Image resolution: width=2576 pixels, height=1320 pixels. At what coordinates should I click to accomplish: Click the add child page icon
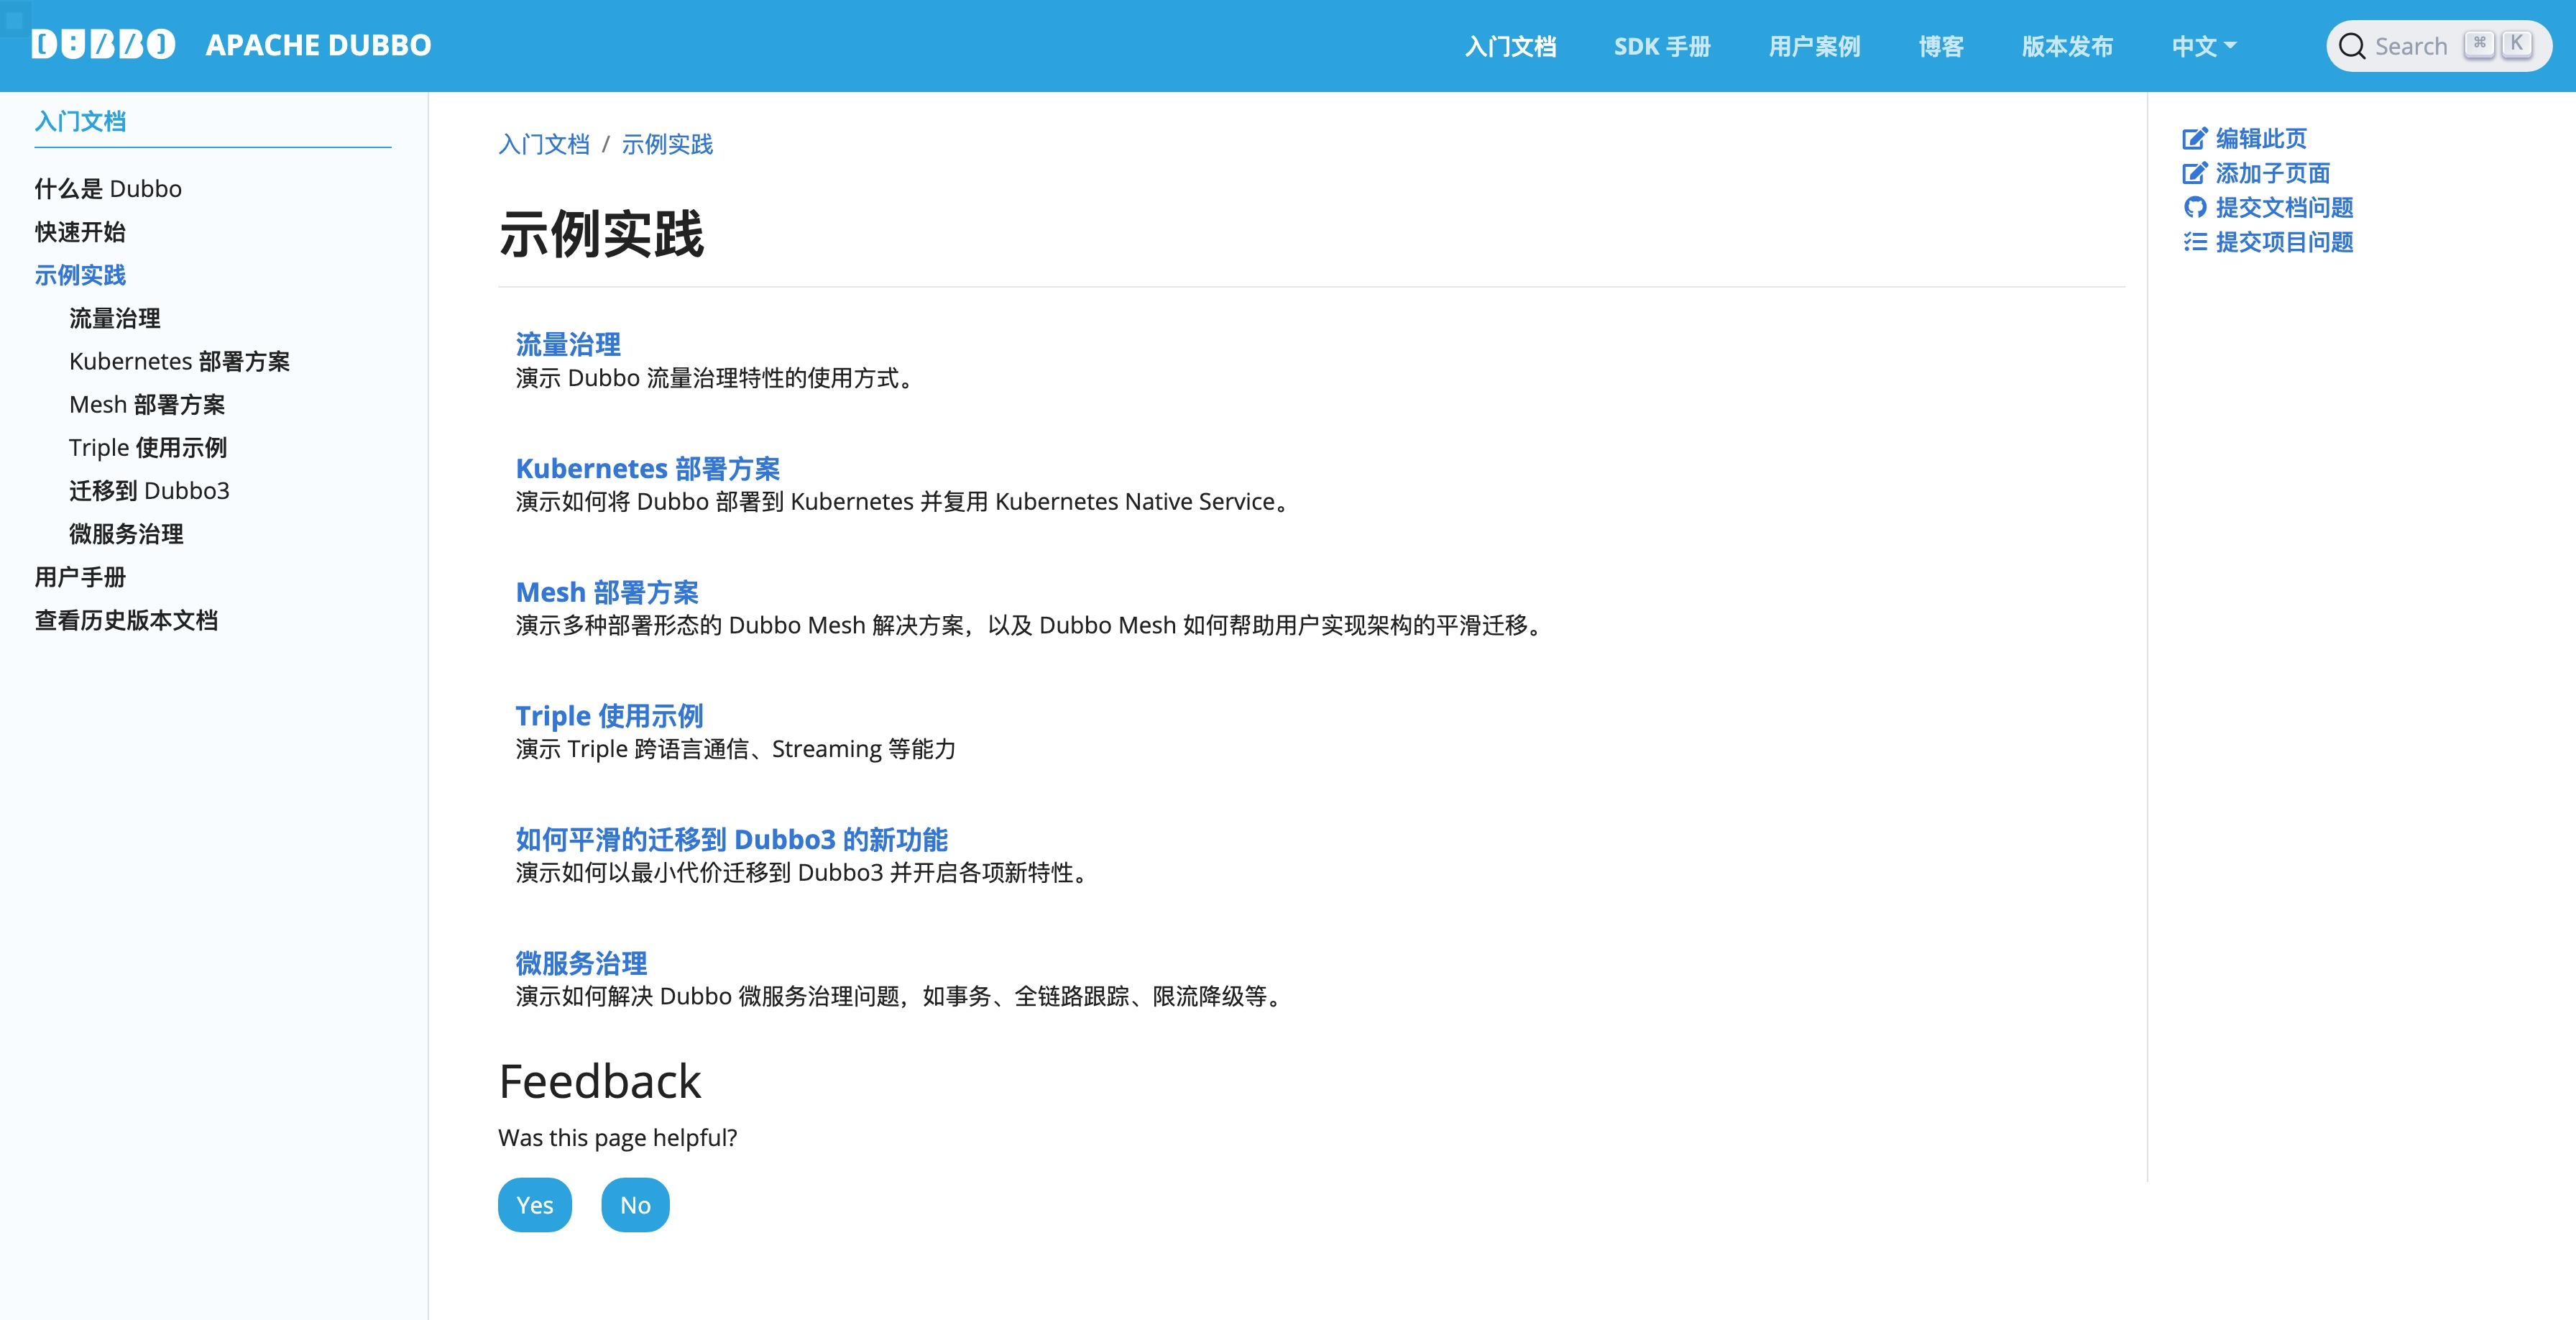pos(2194,173)
